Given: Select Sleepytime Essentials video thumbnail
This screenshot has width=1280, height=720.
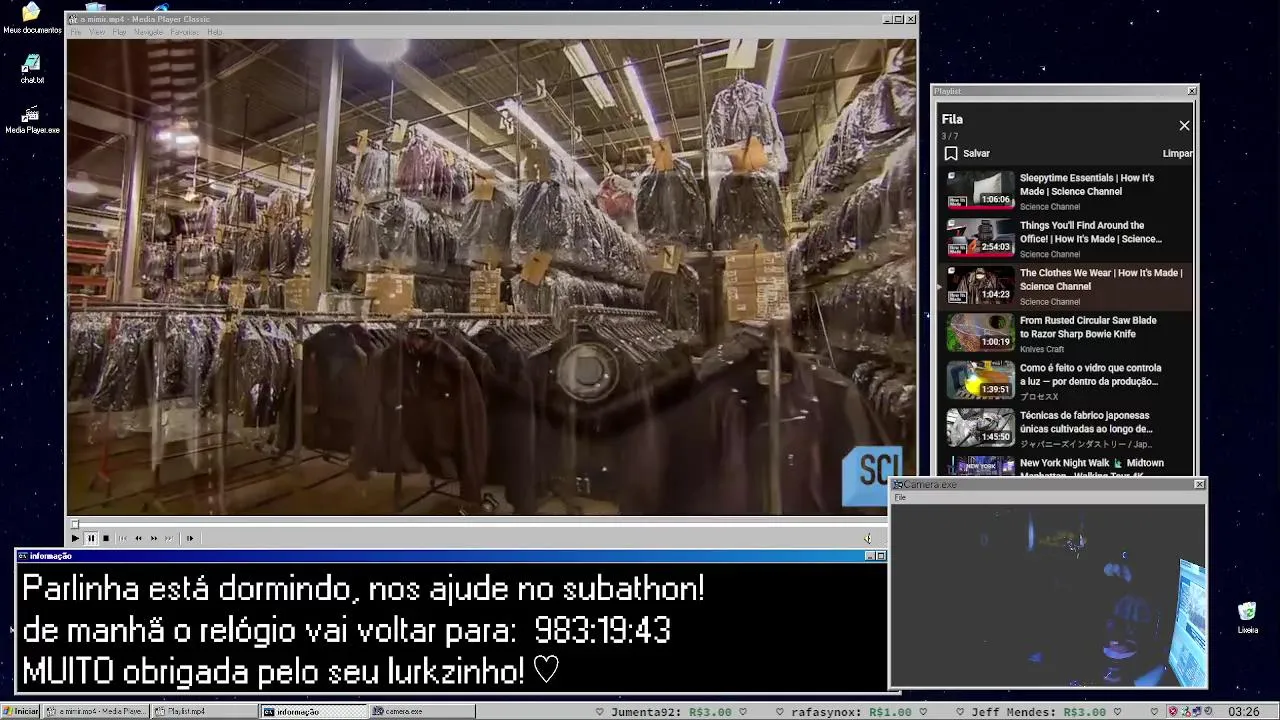Looking at the screenshot, I should tap(980, 189).
